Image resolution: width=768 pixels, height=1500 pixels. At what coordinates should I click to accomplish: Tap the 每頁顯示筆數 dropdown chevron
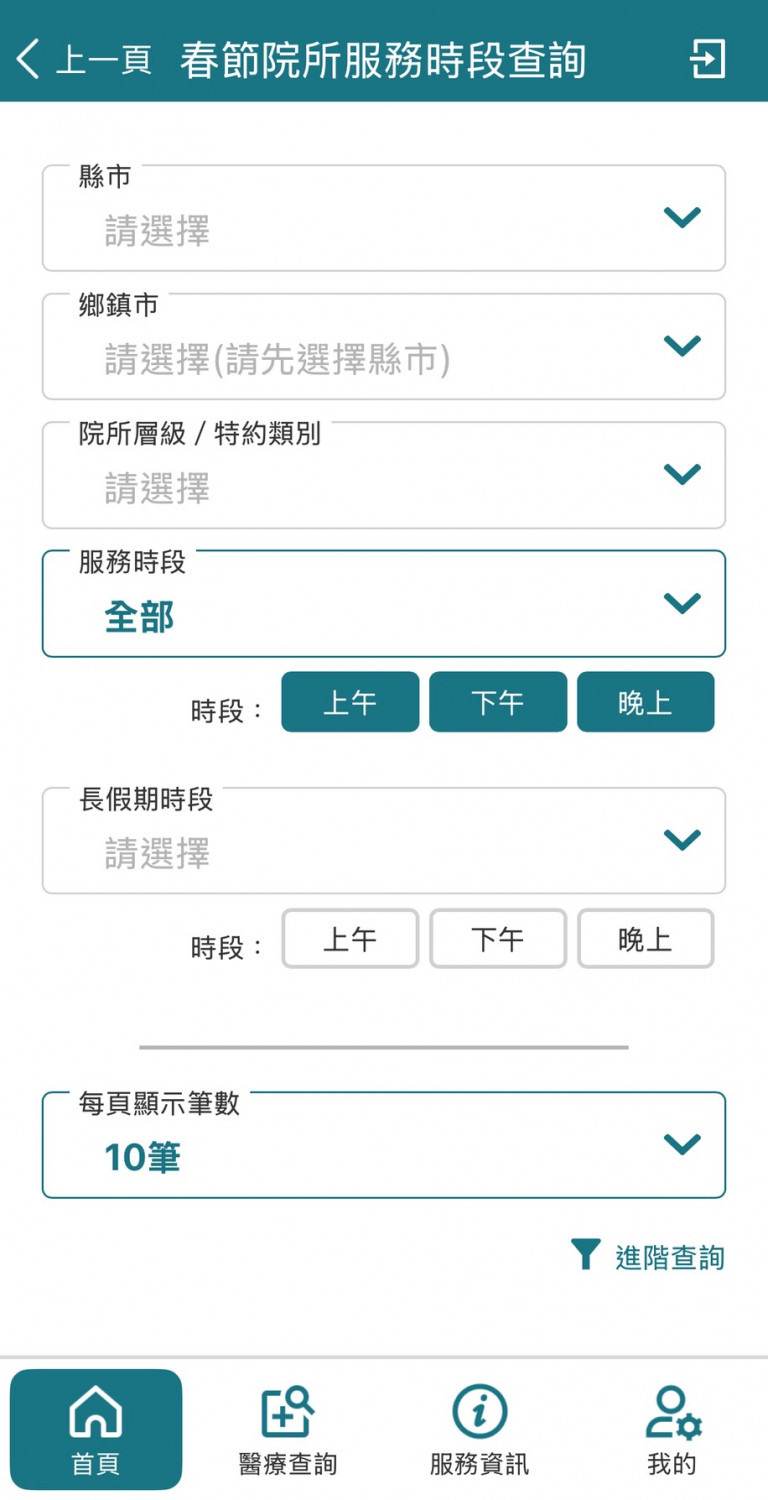click(x=682, y=1144)
